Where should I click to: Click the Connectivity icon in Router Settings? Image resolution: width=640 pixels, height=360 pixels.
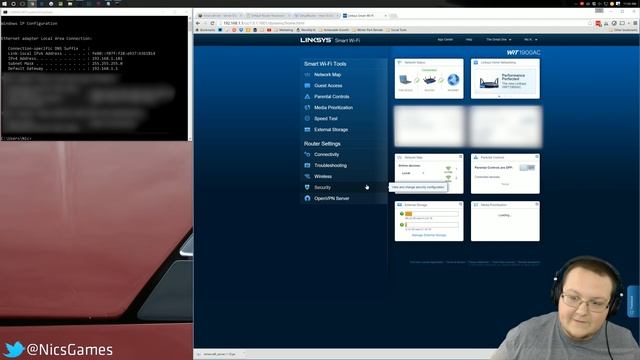coord(307,155)
